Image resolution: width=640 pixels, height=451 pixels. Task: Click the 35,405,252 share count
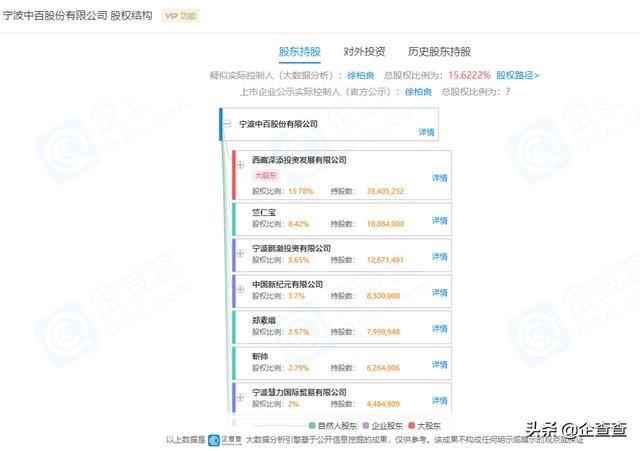tap(385, 191)
